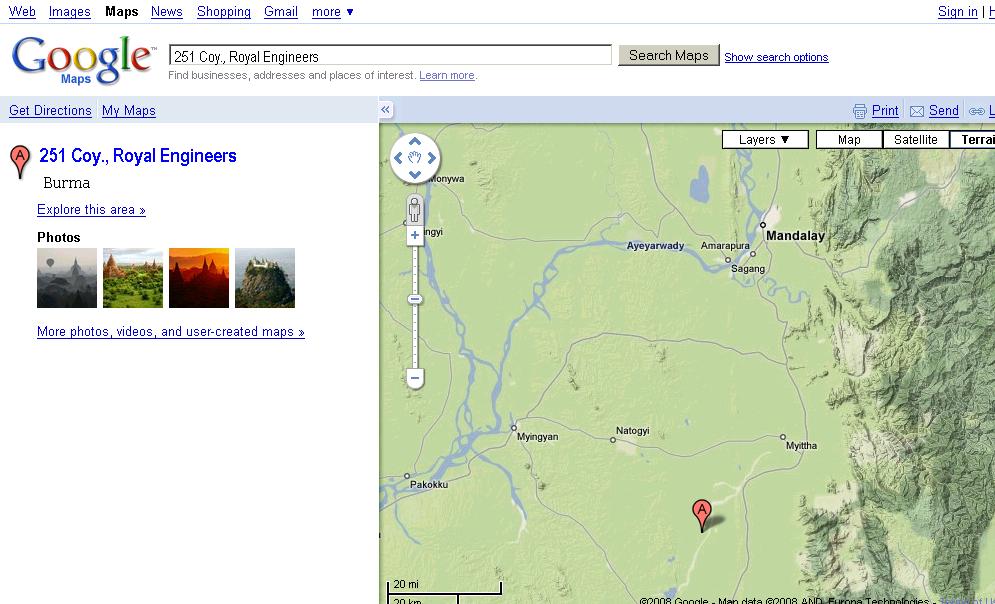Open 251 Coy., Royal Engineers result title
Image resolution: width=995 pixels, height=604 pixels.
tap(138, 155)
